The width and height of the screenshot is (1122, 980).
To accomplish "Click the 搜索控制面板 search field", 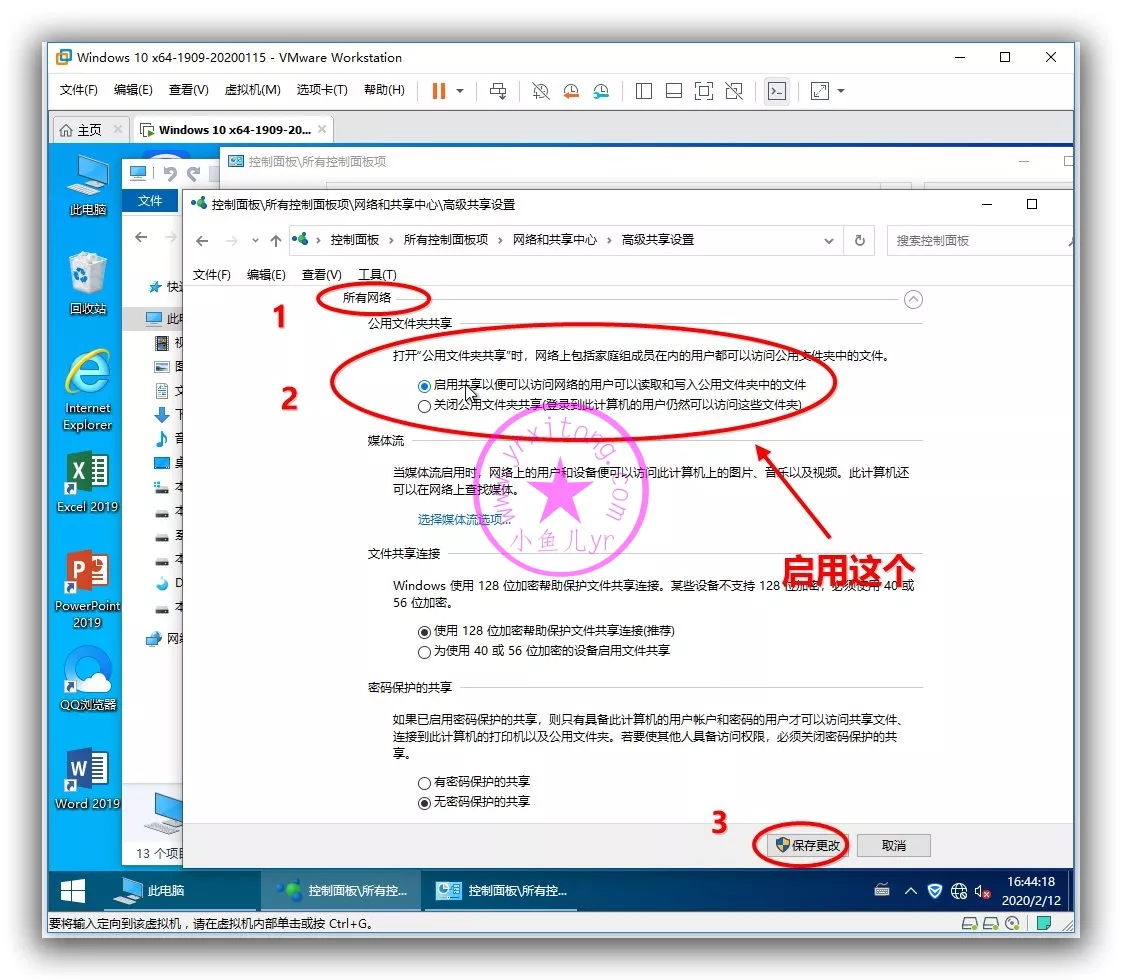I will [x=970, y=240].
